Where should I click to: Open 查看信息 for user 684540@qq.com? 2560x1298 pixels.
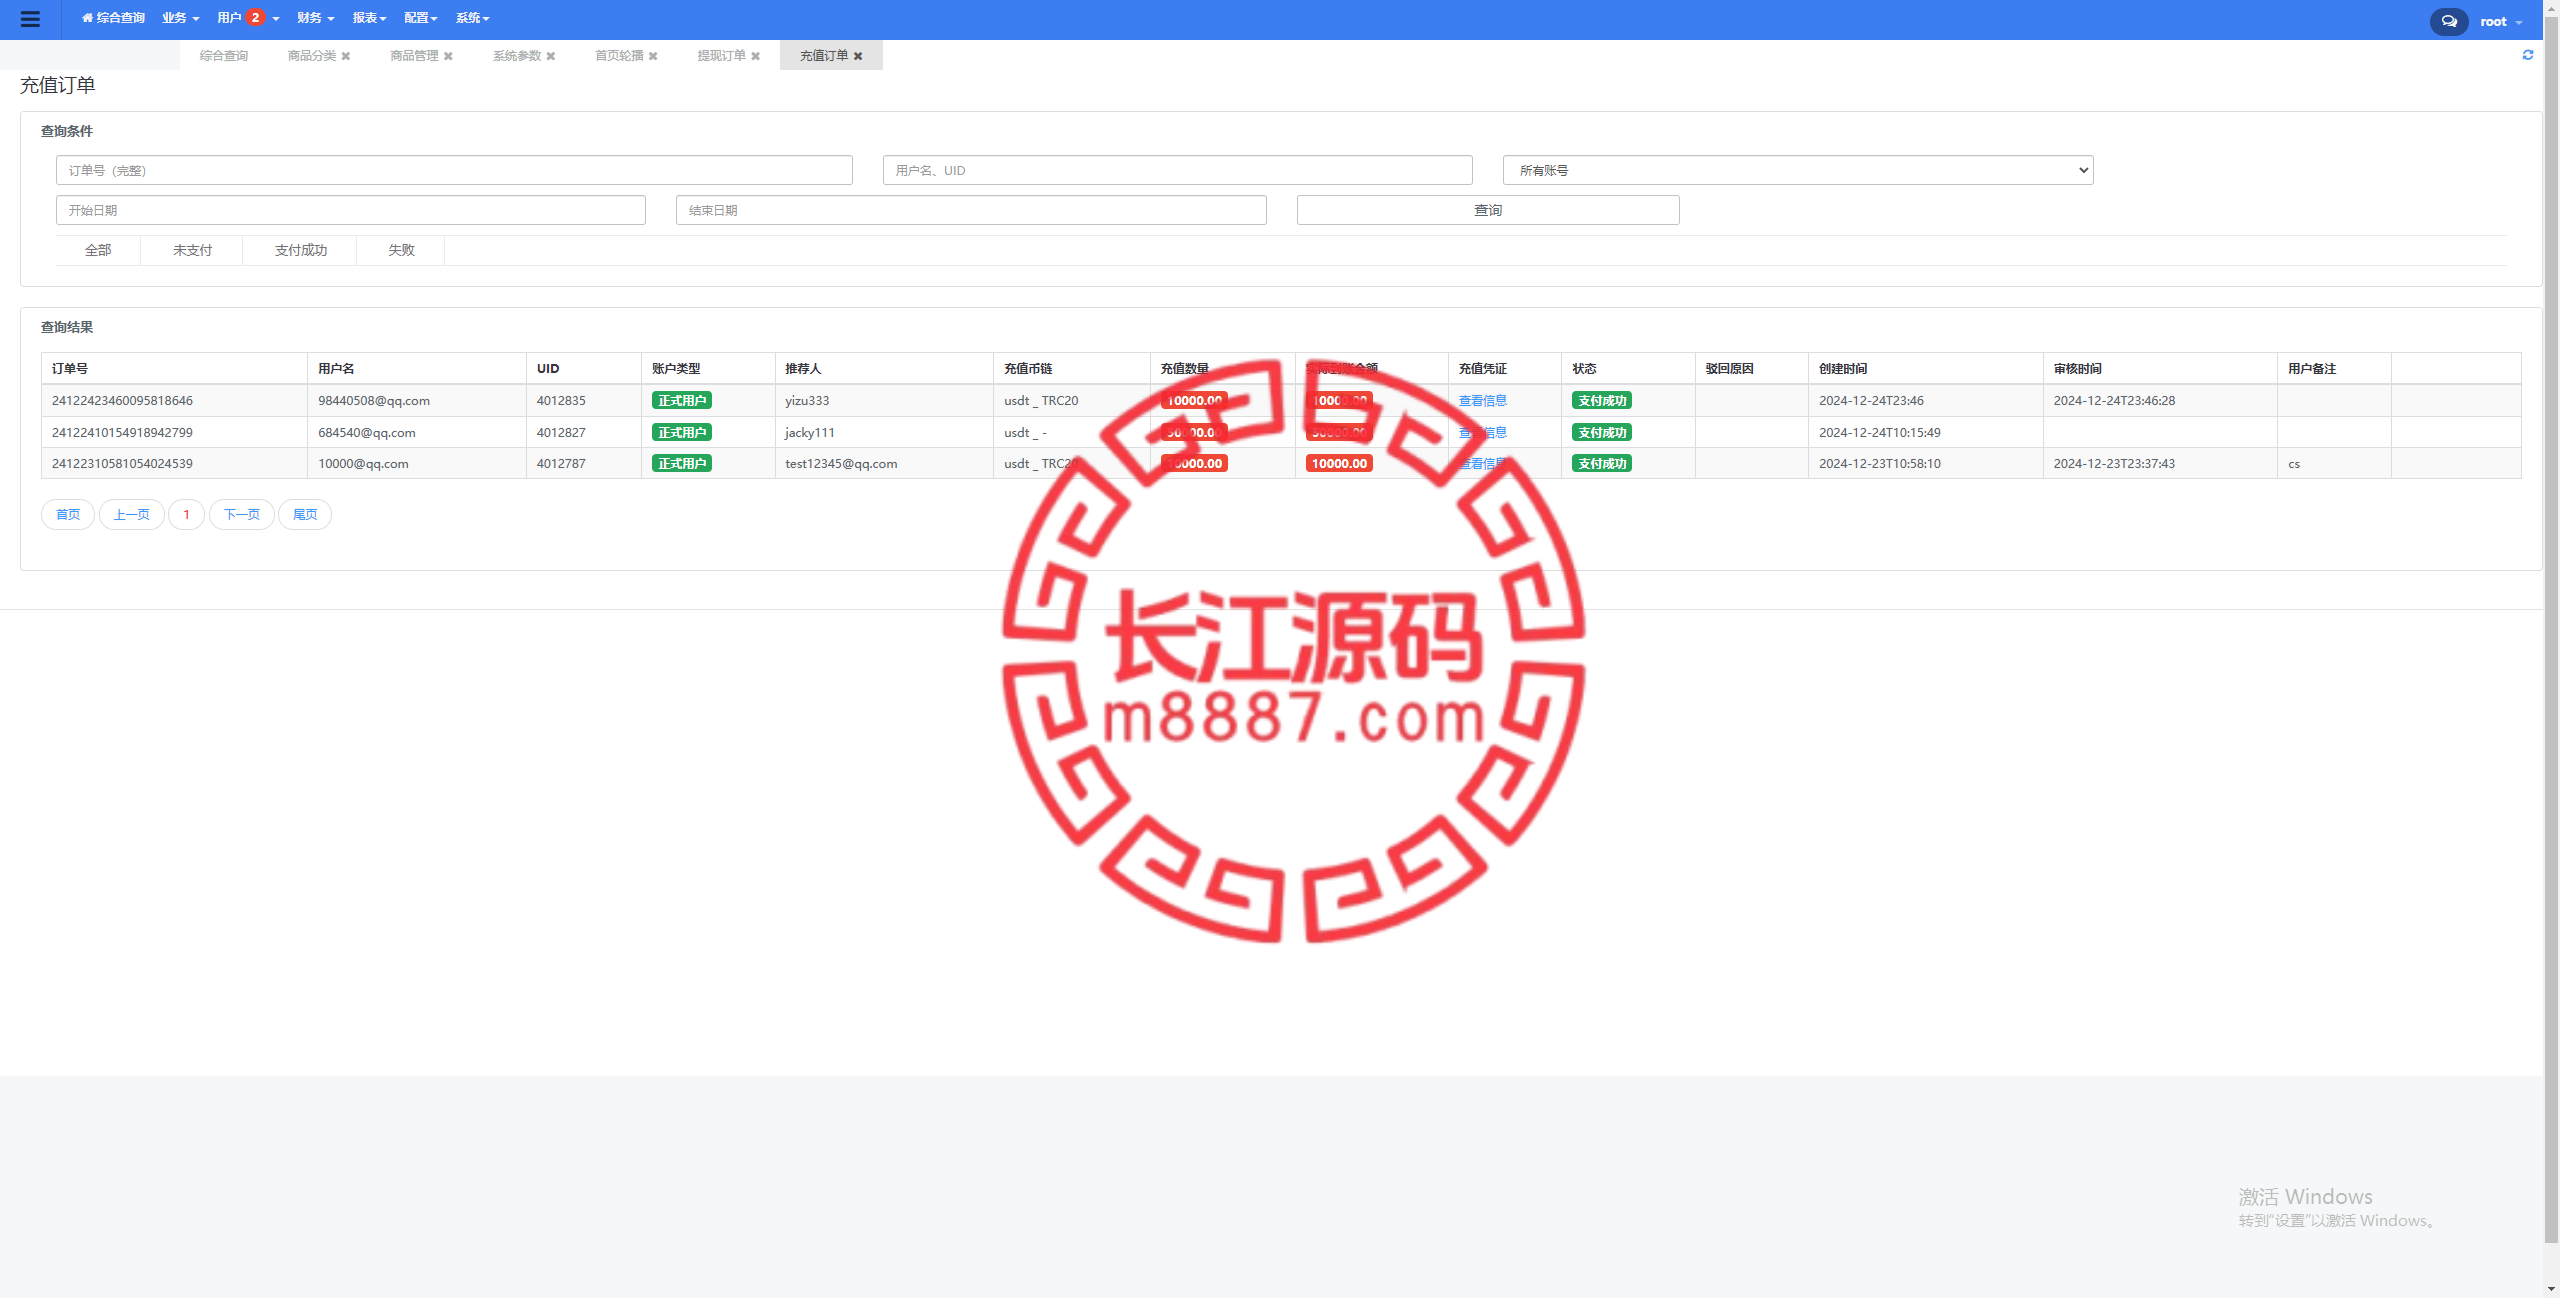point(1482,433)
